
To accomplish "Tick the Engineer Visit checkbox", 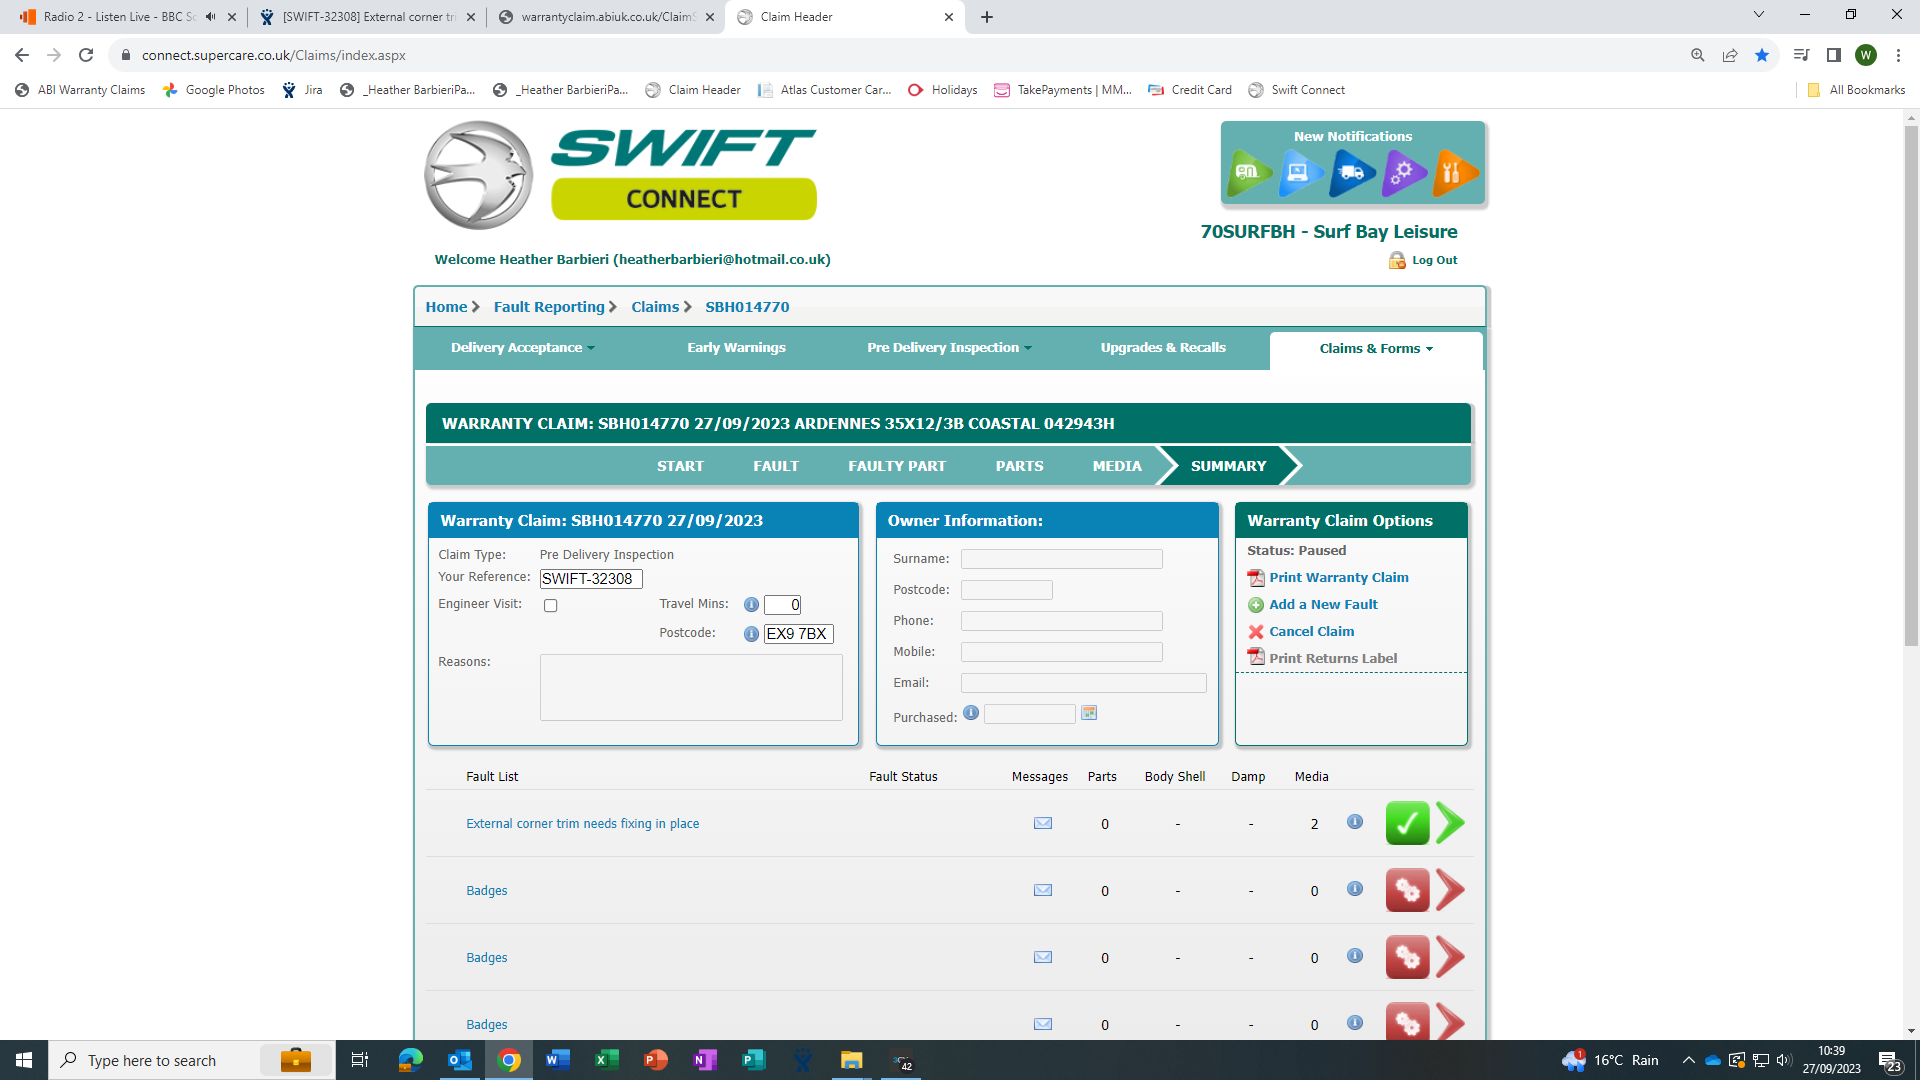I will click(550, 606).
